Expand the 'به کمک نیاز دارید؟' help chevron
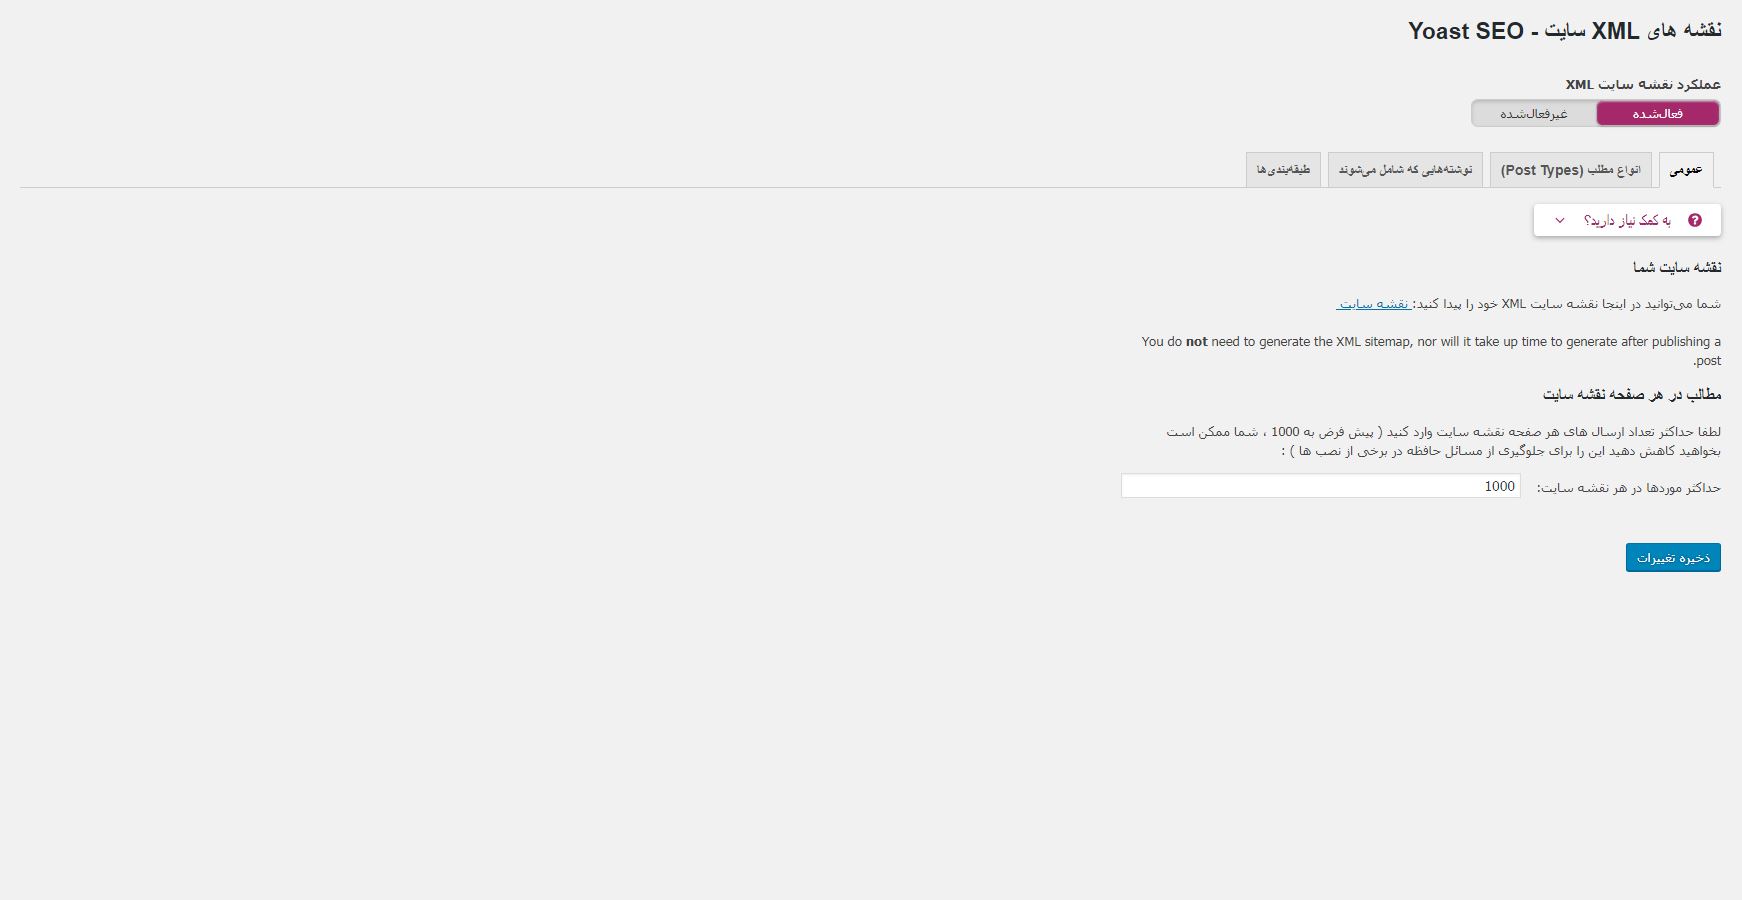1742x900 pixels. (1560, 221)
